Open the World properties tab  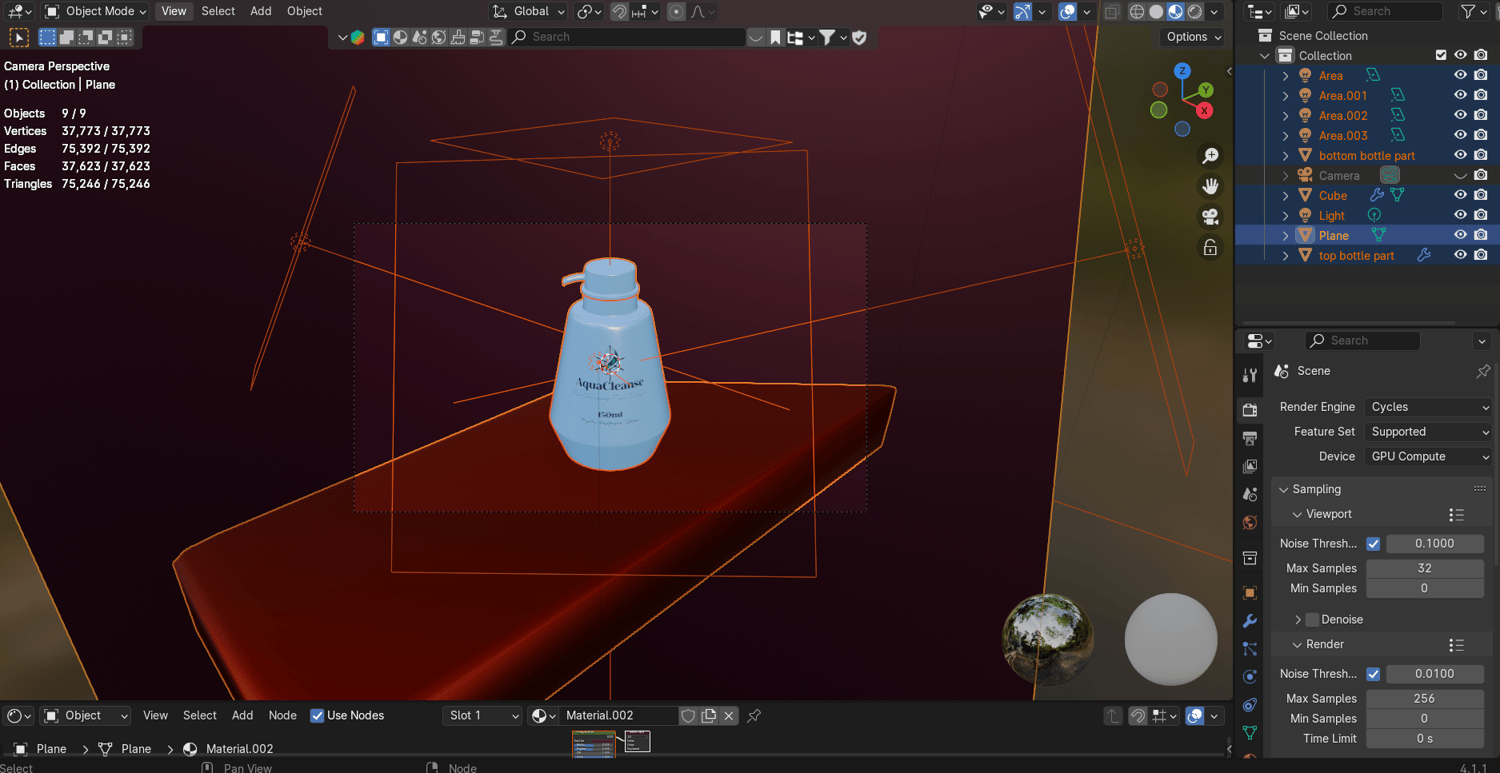1250,523
